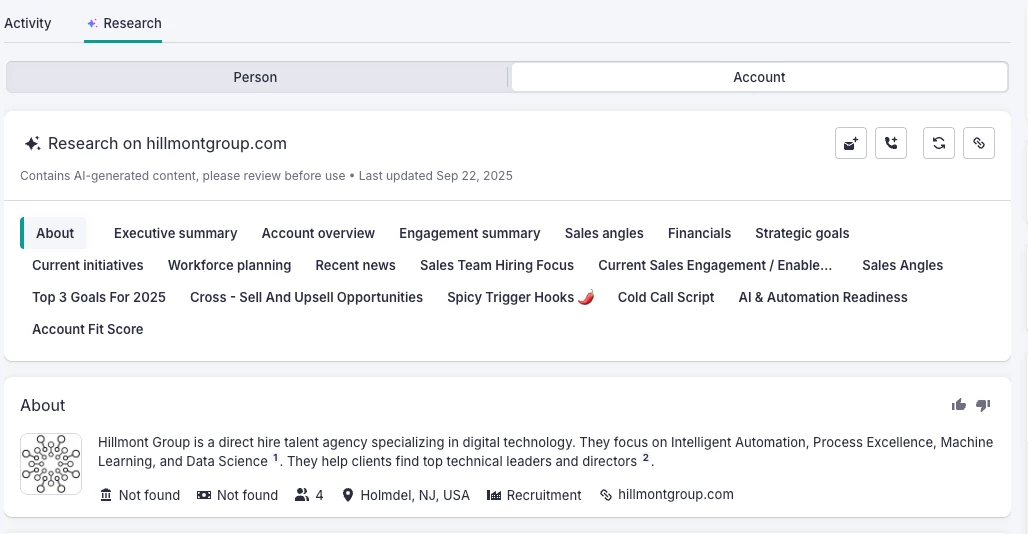Image resolution: width=1028 pixels, height=534 pixels.
Task: Click the 'Not found' text beside the money icon
Action: click(x=247, y=495)
